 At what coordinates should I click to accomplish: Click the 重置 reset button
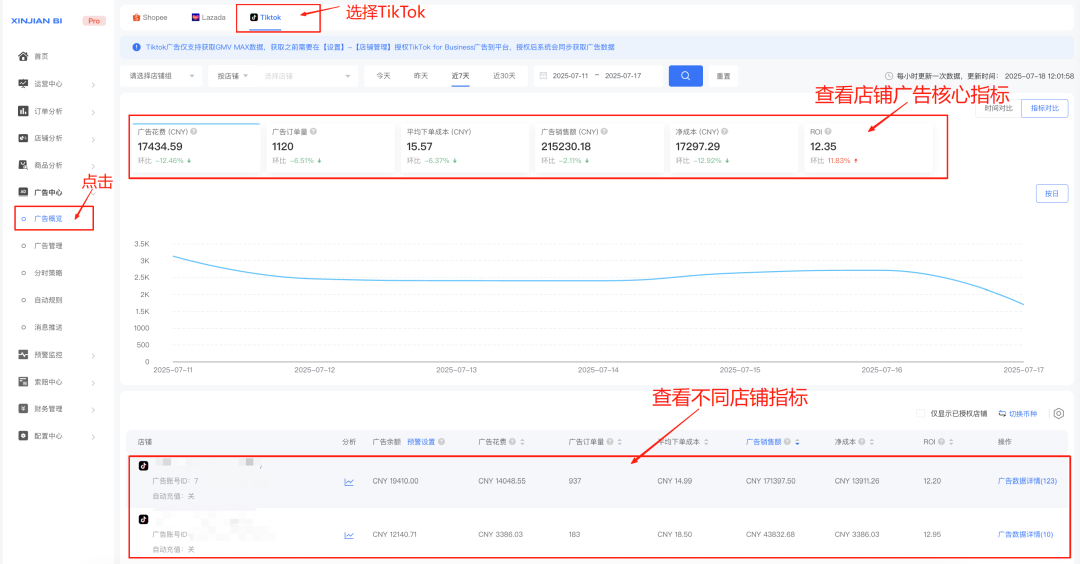click(723, 76)
